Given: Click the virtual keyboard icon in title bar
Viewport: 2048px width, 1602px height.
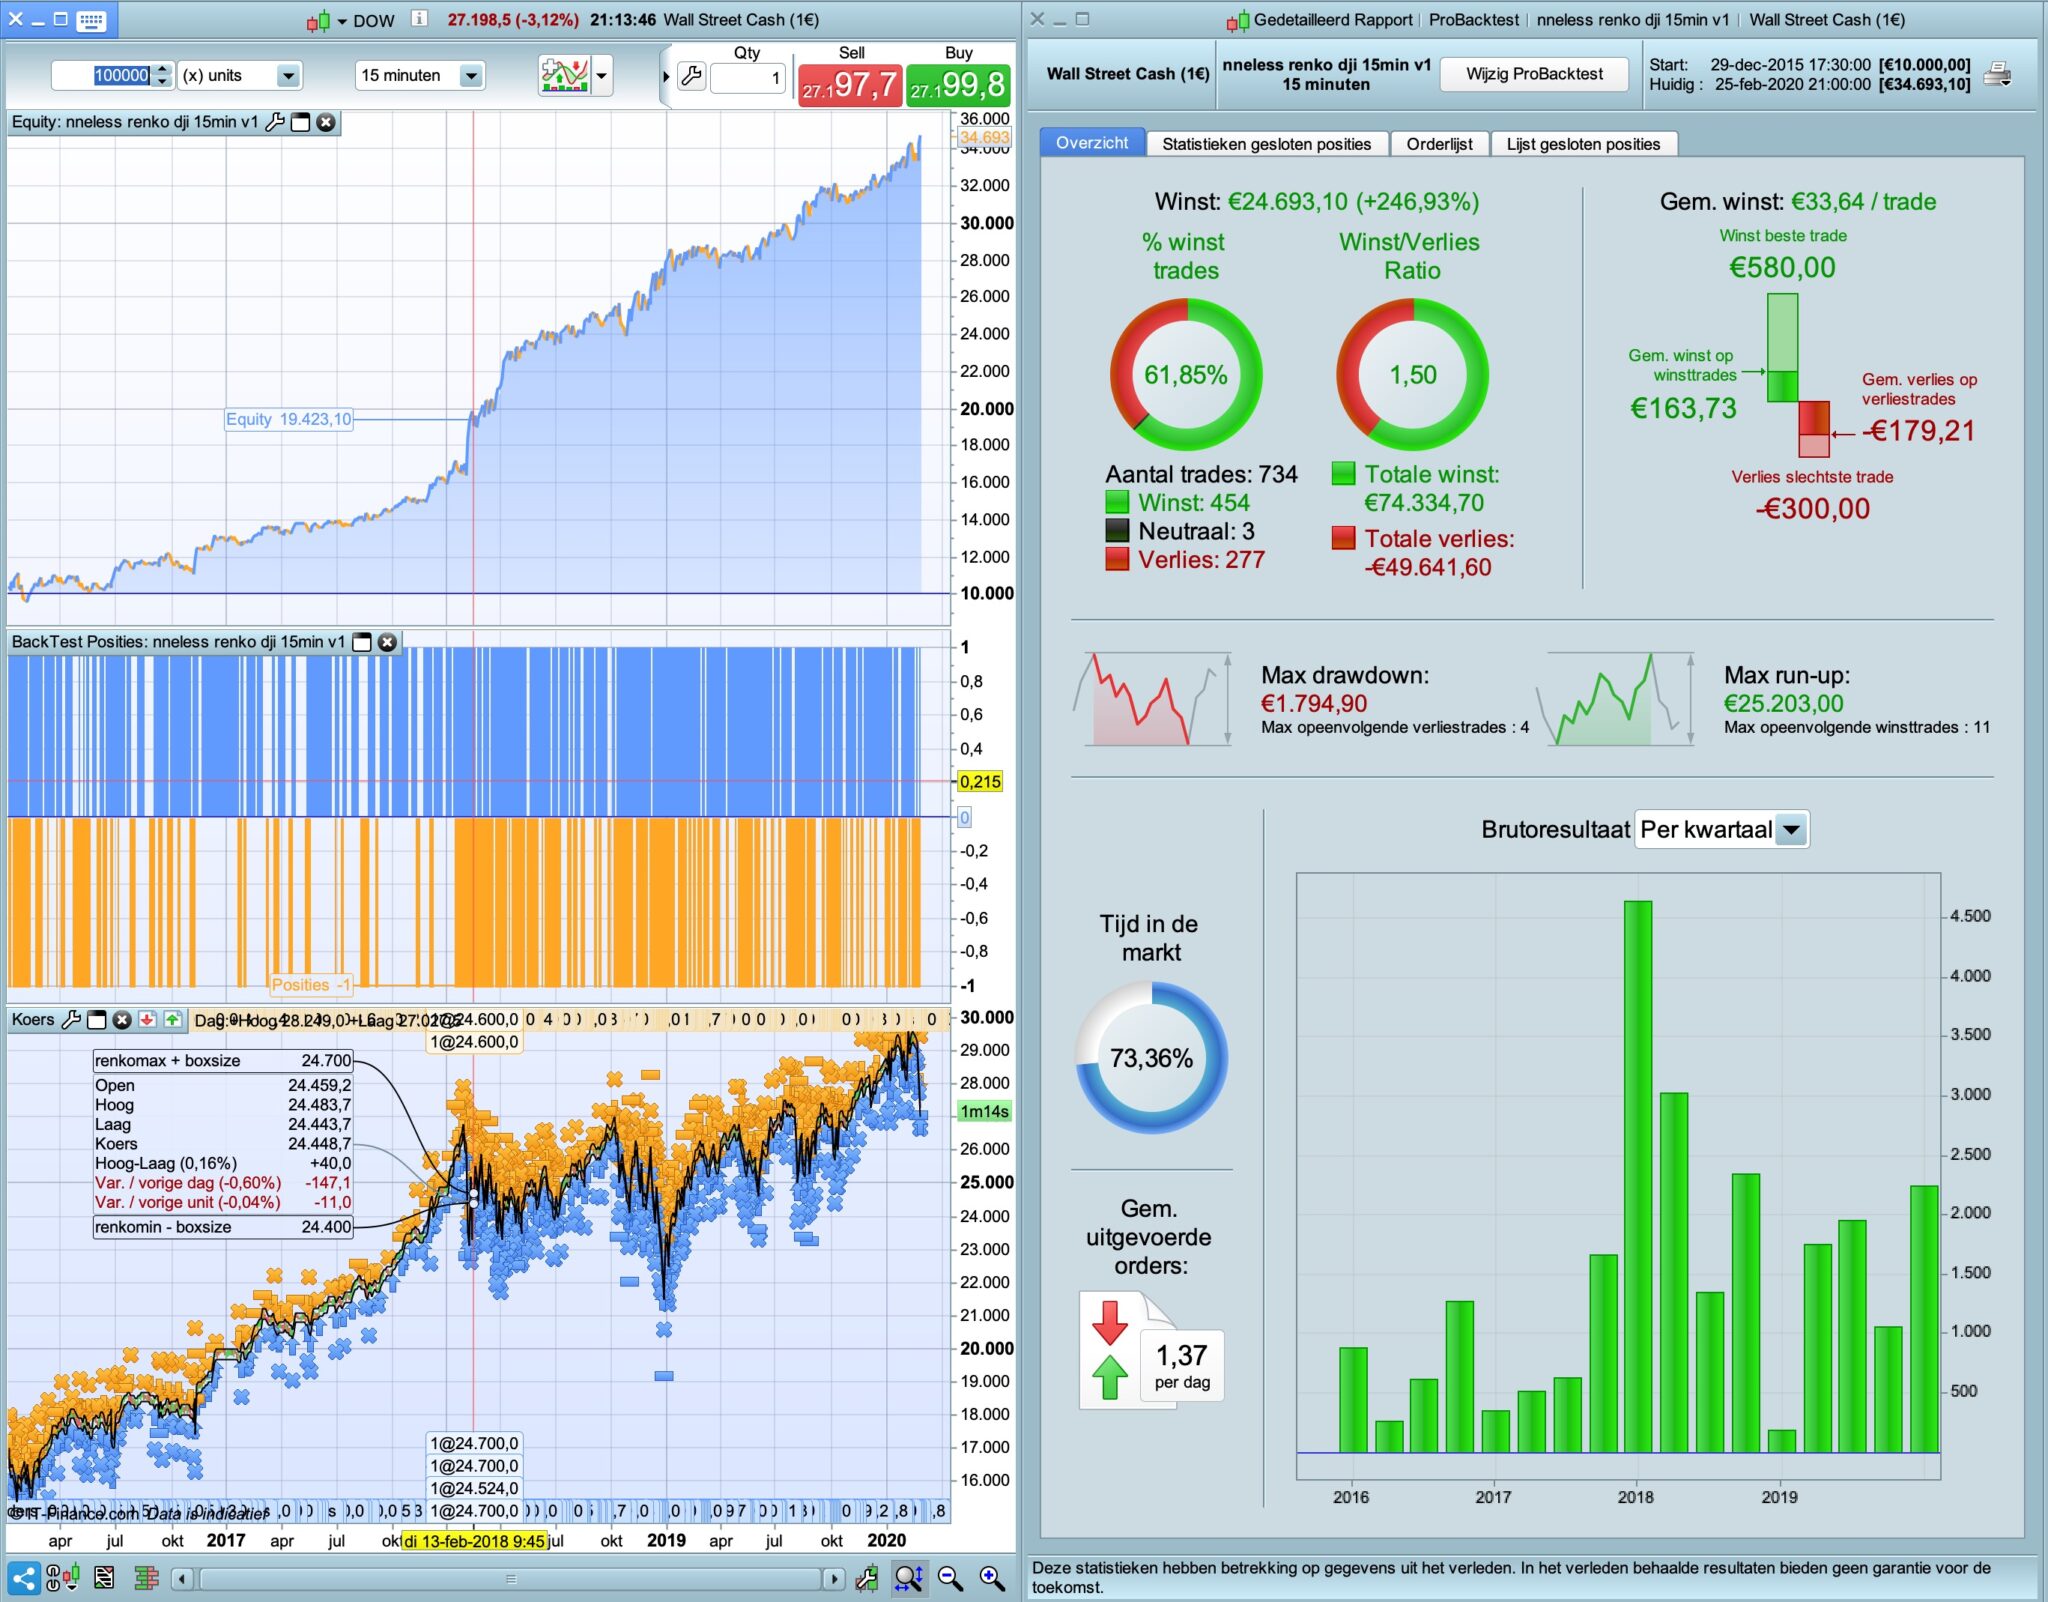Looking at the screenshot, I should pyautogui.click(x=91, y=20).
